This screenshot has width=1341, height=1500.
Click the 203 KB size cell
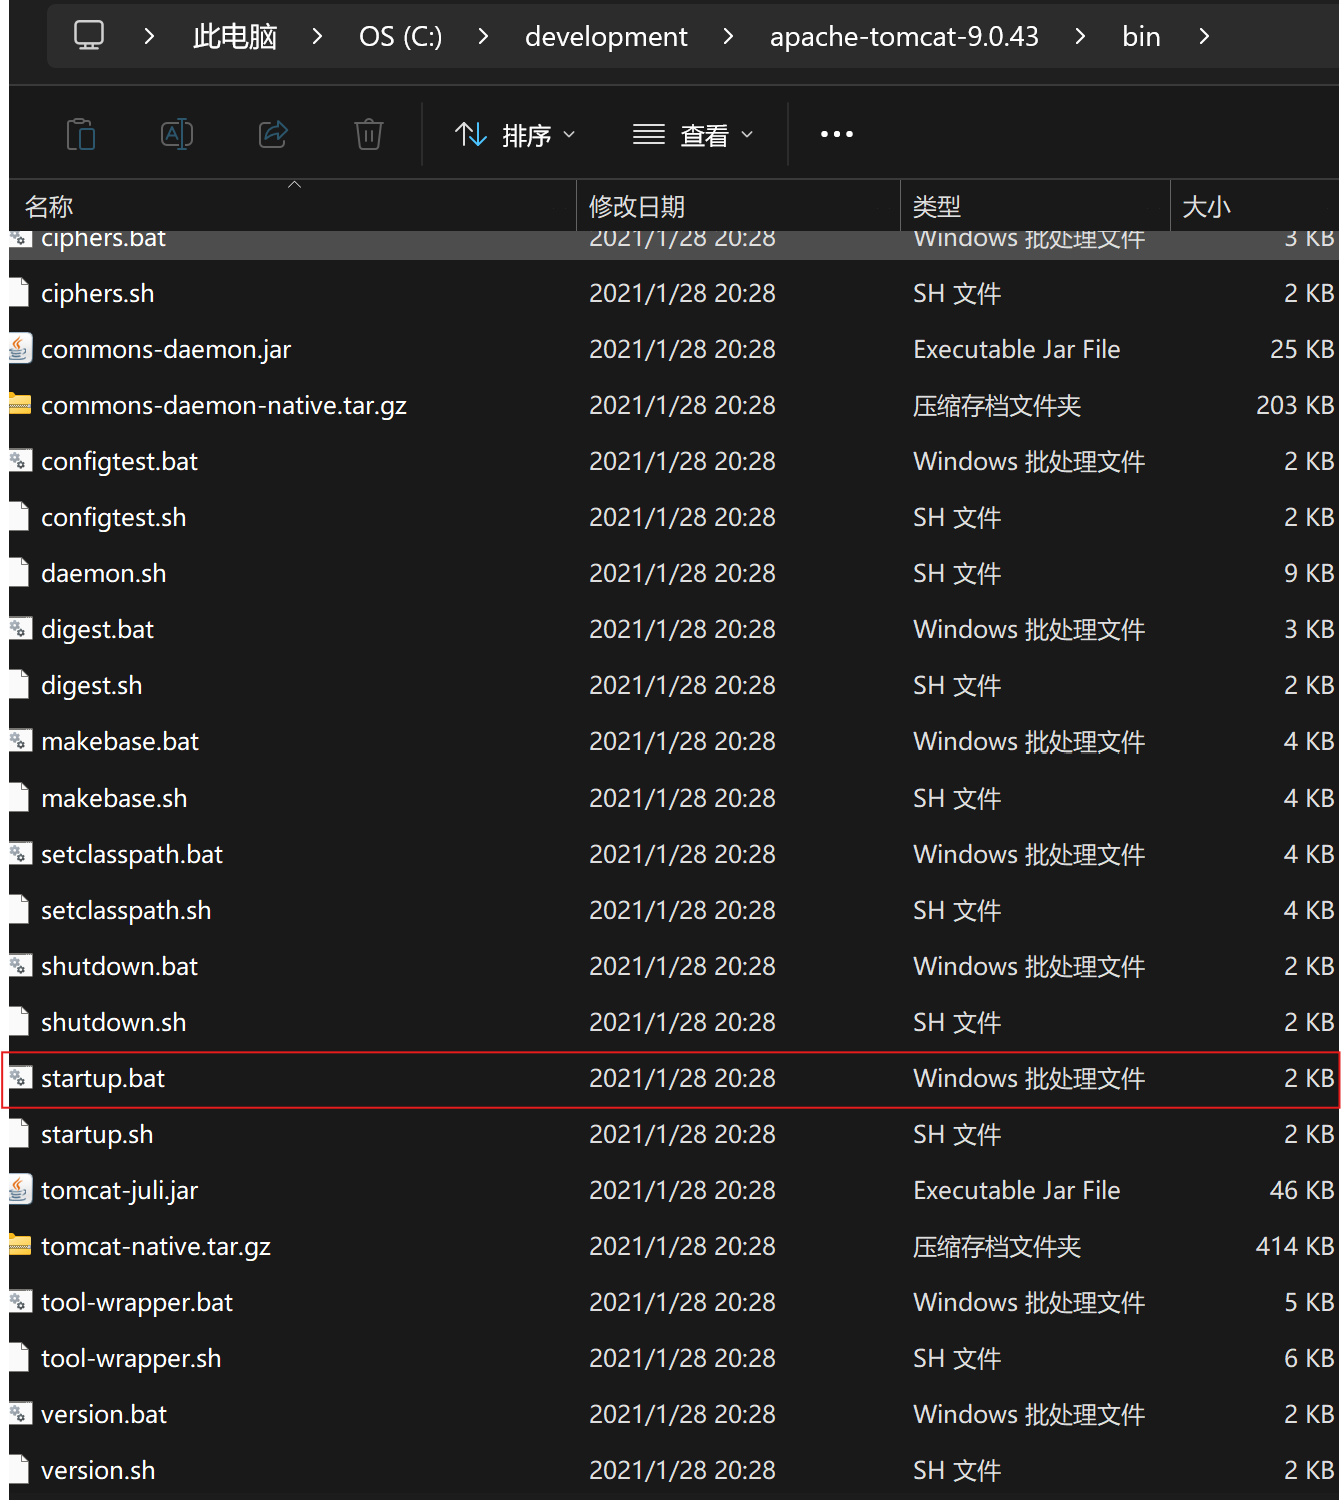(1295, 405)
